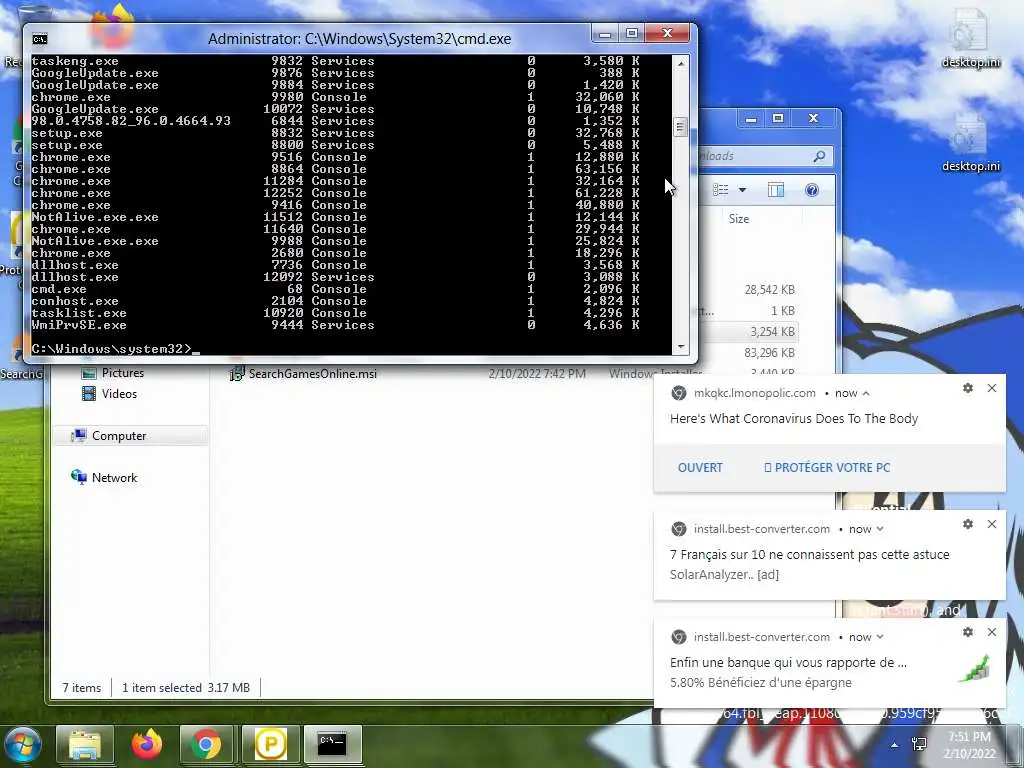Open Windows Explorer from the taskbar
The width and height of the screenshot is (1024, 768).
click(85, 745)
